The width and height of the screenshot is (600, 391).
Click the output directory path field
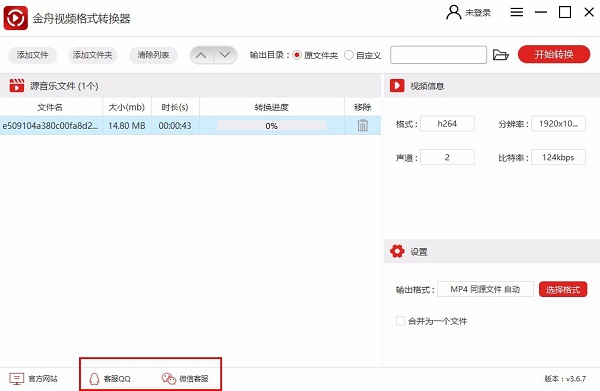coord(439,55)
